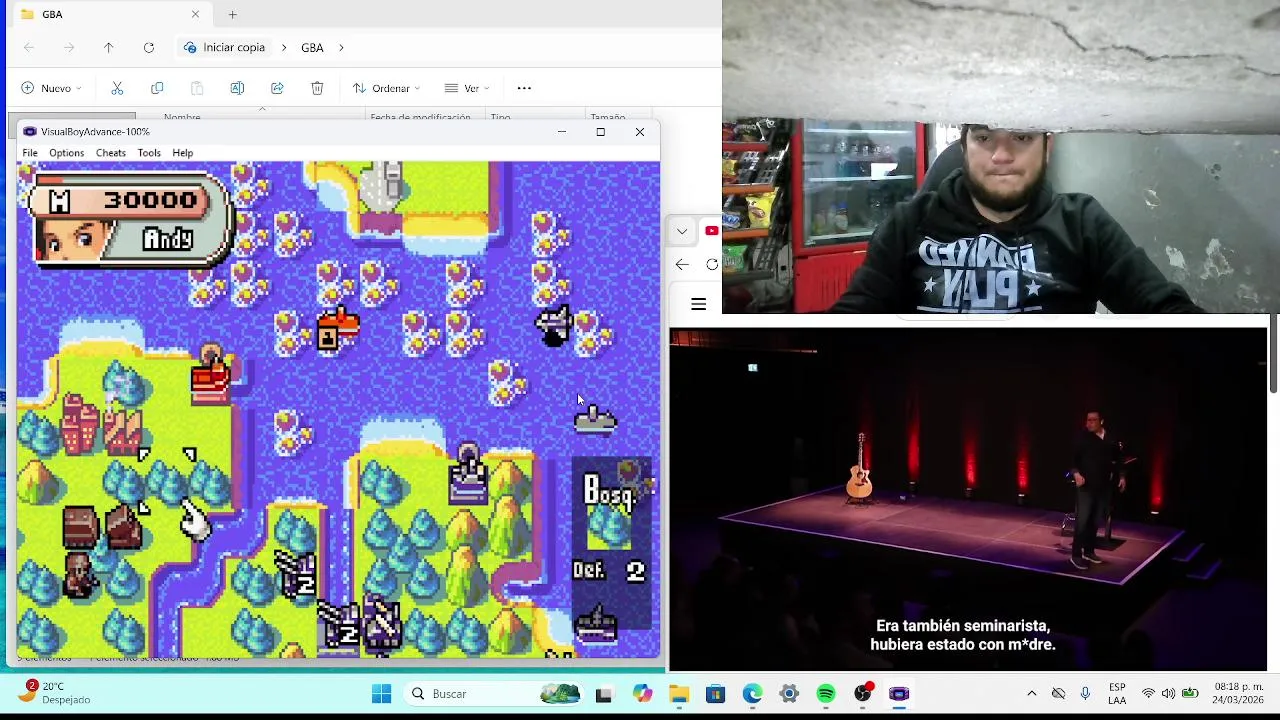Go up one folder in File Explorer
Image resolution: width=1280 pixels, height=720 pixels.
point(108,47)
